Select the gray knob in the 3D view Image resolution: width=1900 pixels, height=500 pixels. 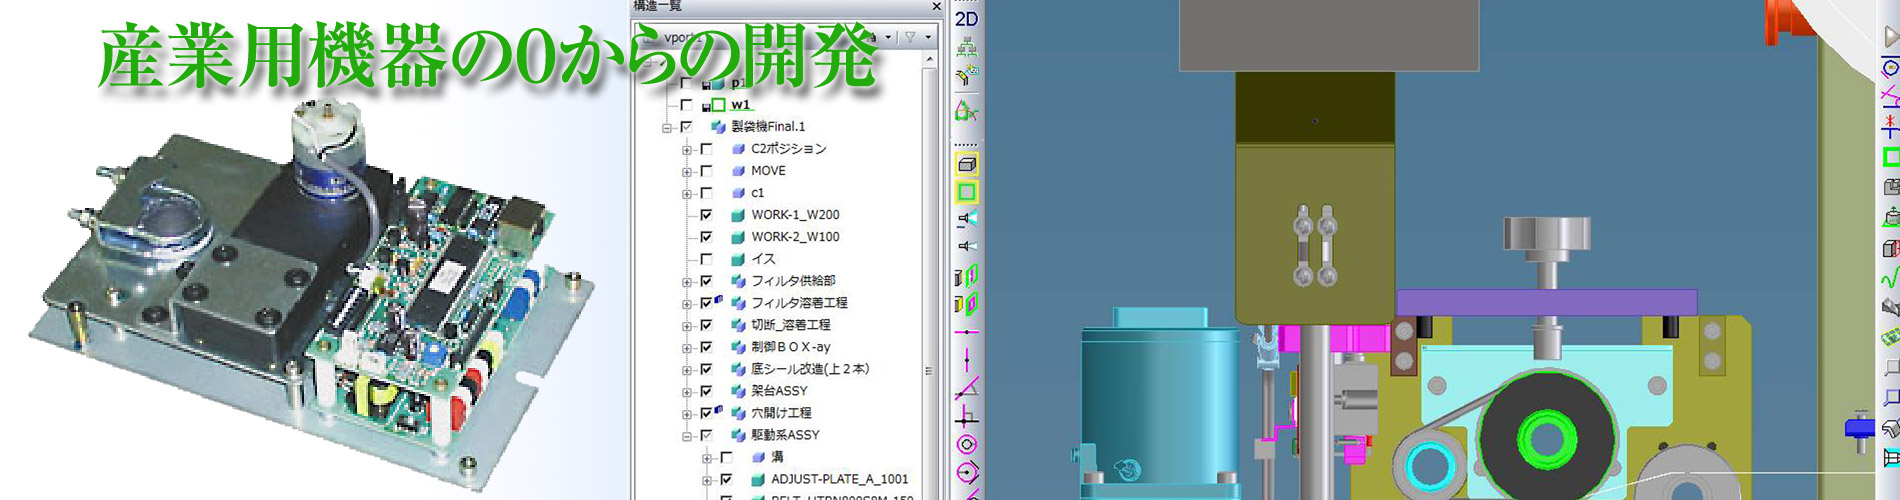[x=1546, y=235]
